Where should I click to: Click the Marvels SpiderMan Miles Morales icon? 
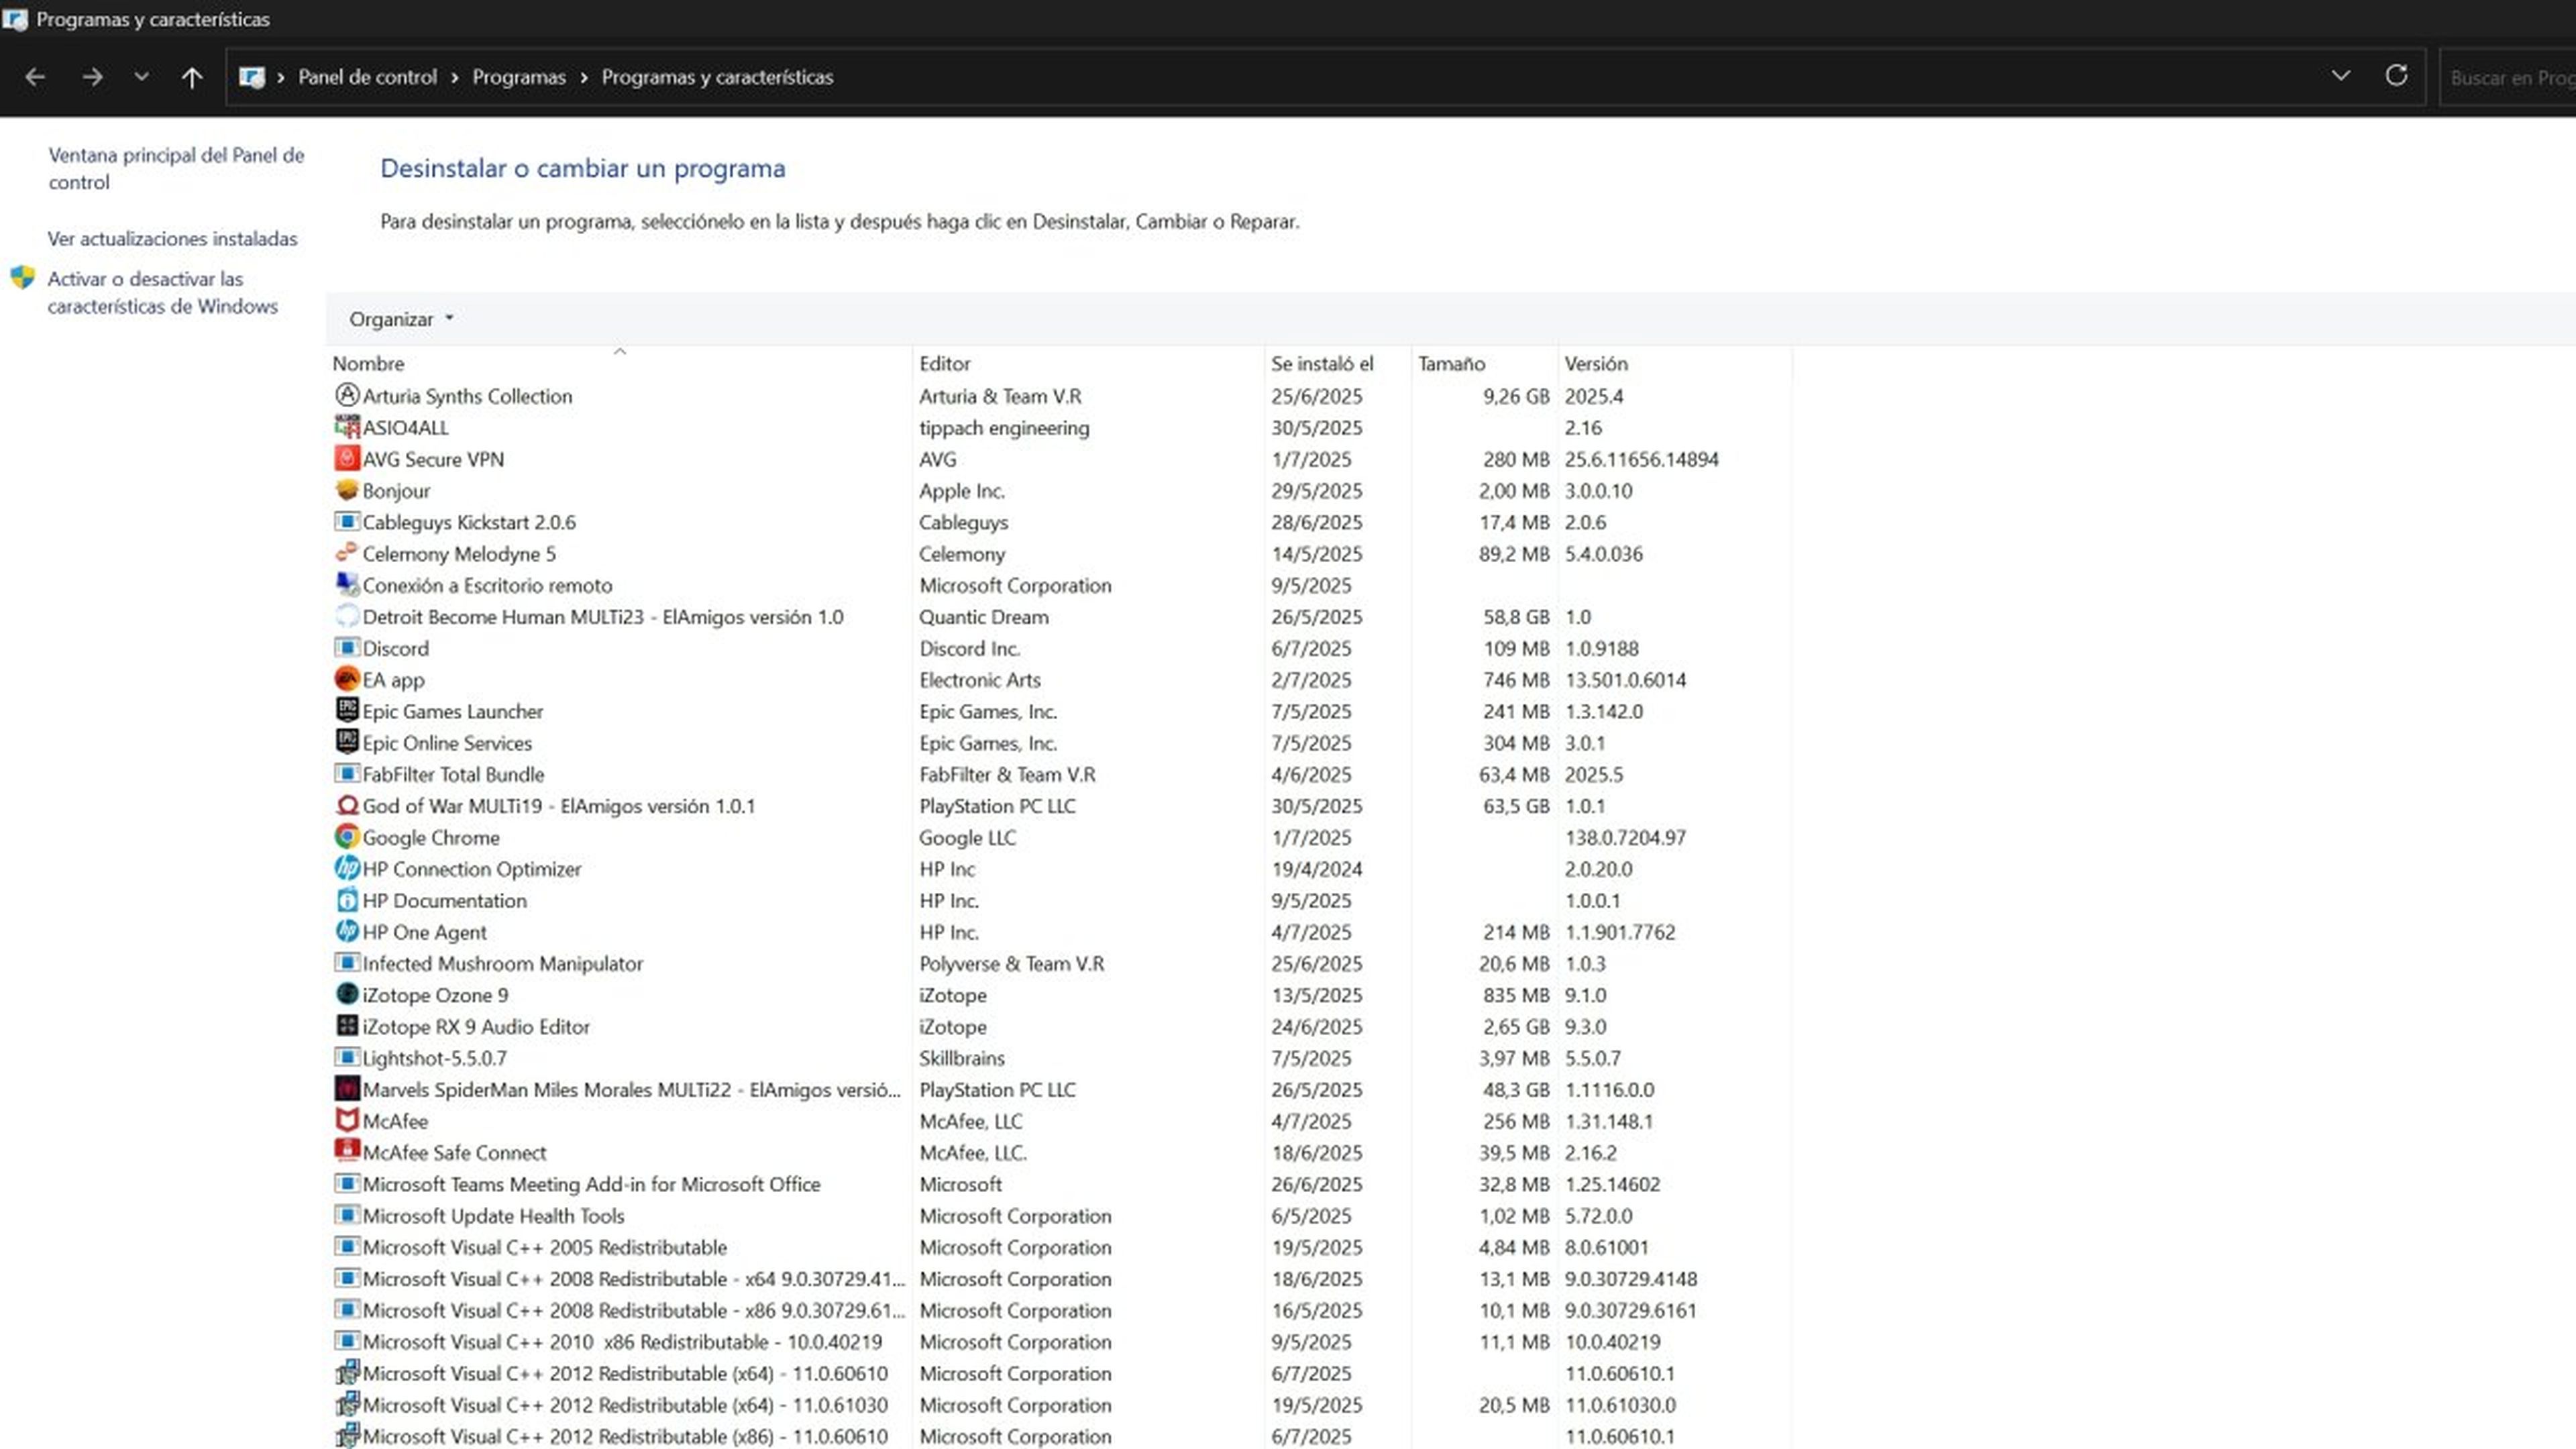pos(346,1088)
